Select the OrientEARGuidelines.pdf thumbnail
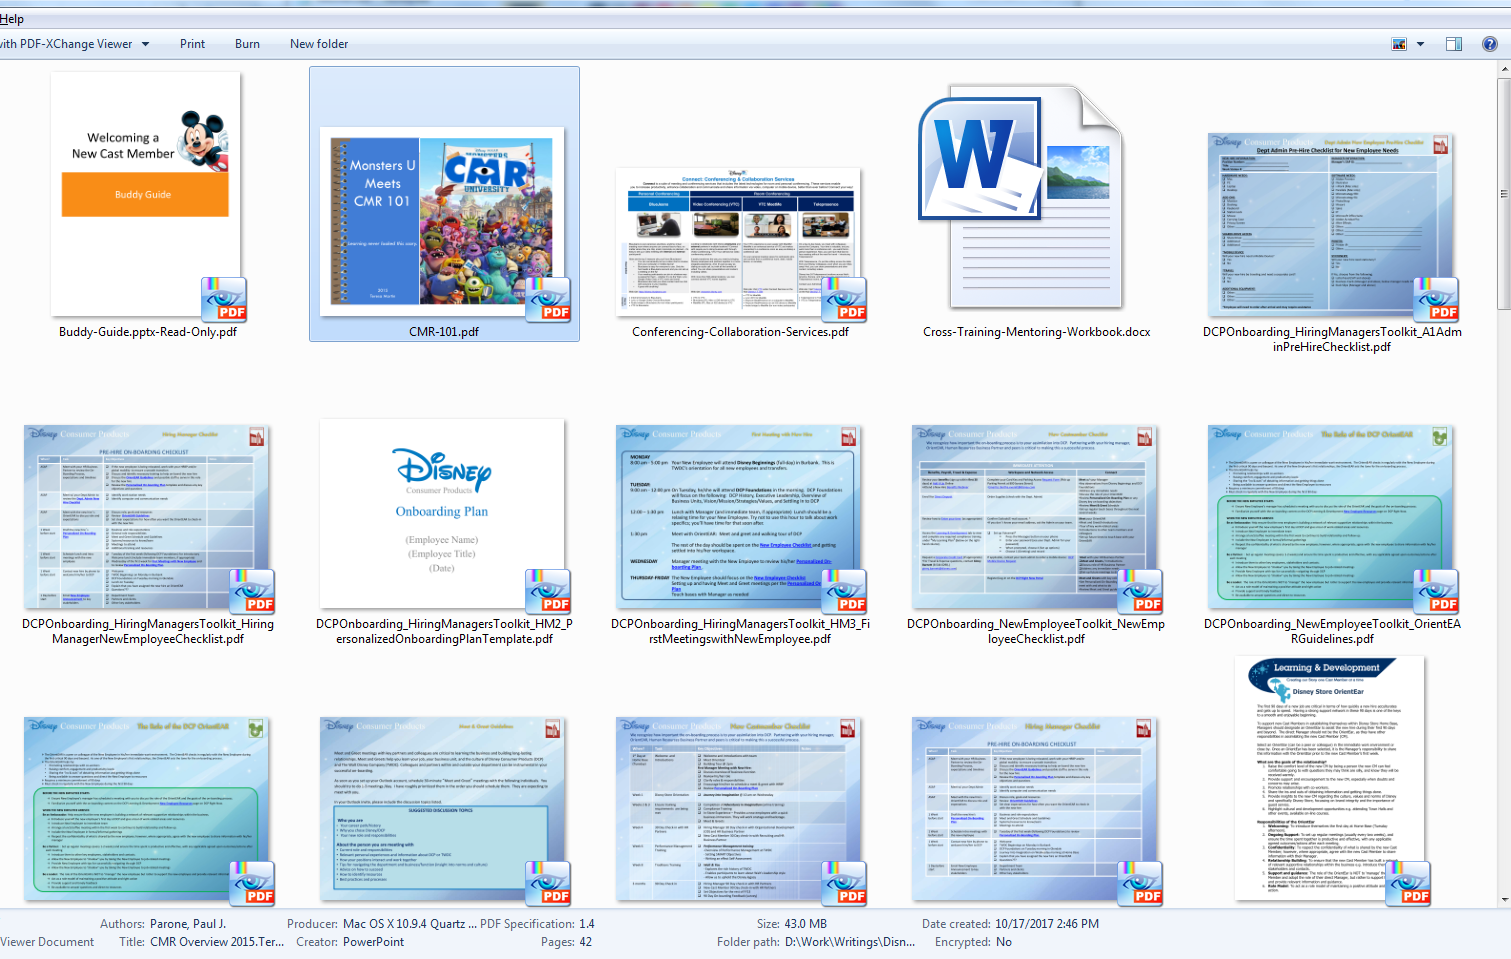The image size is (1511, 959). (x=1331, y=517)
